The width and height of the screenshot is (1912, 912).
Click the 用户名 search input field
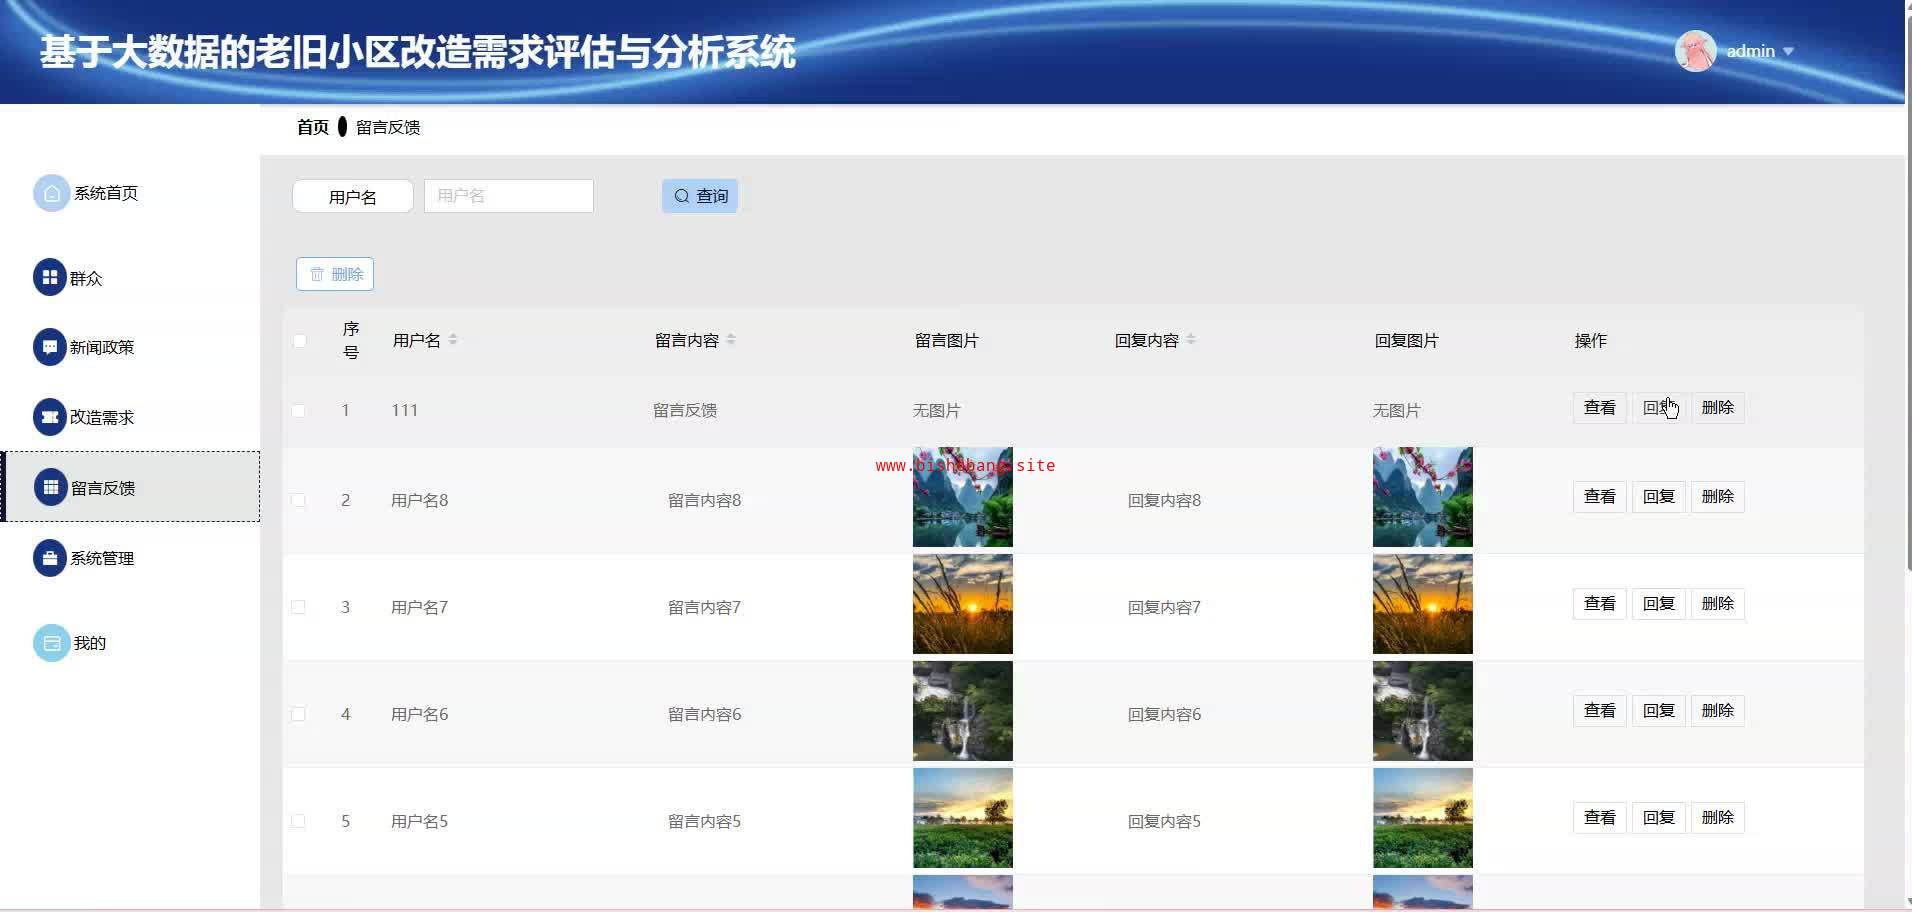click(x=508, y=196)
